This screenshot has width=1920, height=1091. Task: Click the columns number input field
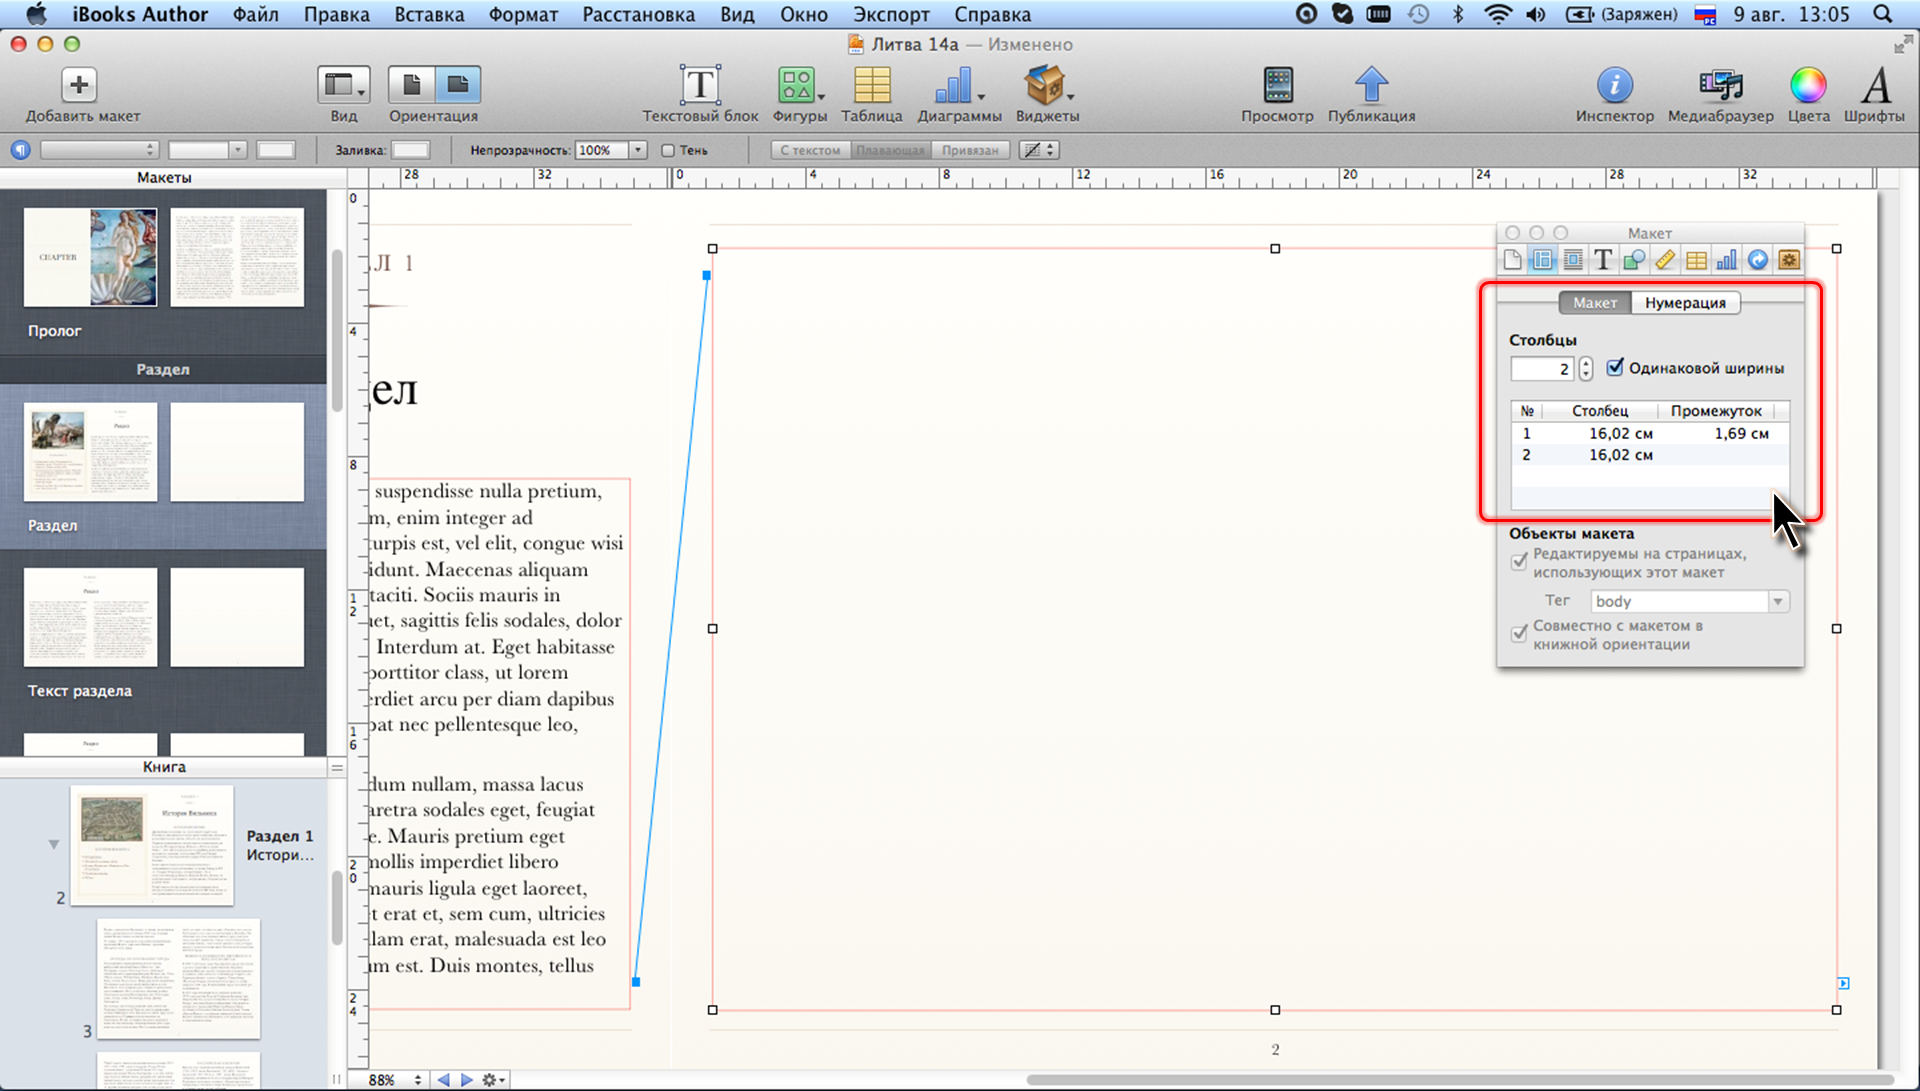pos(1542,368)
